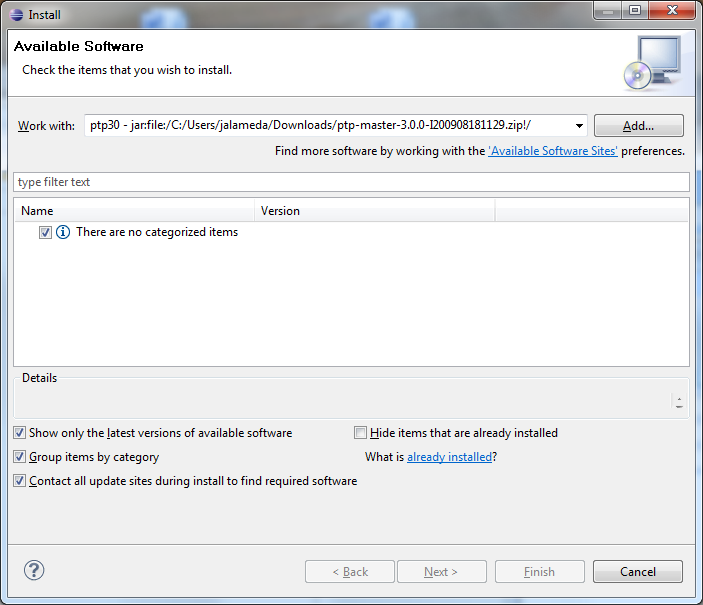The height and width of the screenshot is (605, 703).
Task: Disable Show only the latest versions checkbox
Action: point(19,433)
